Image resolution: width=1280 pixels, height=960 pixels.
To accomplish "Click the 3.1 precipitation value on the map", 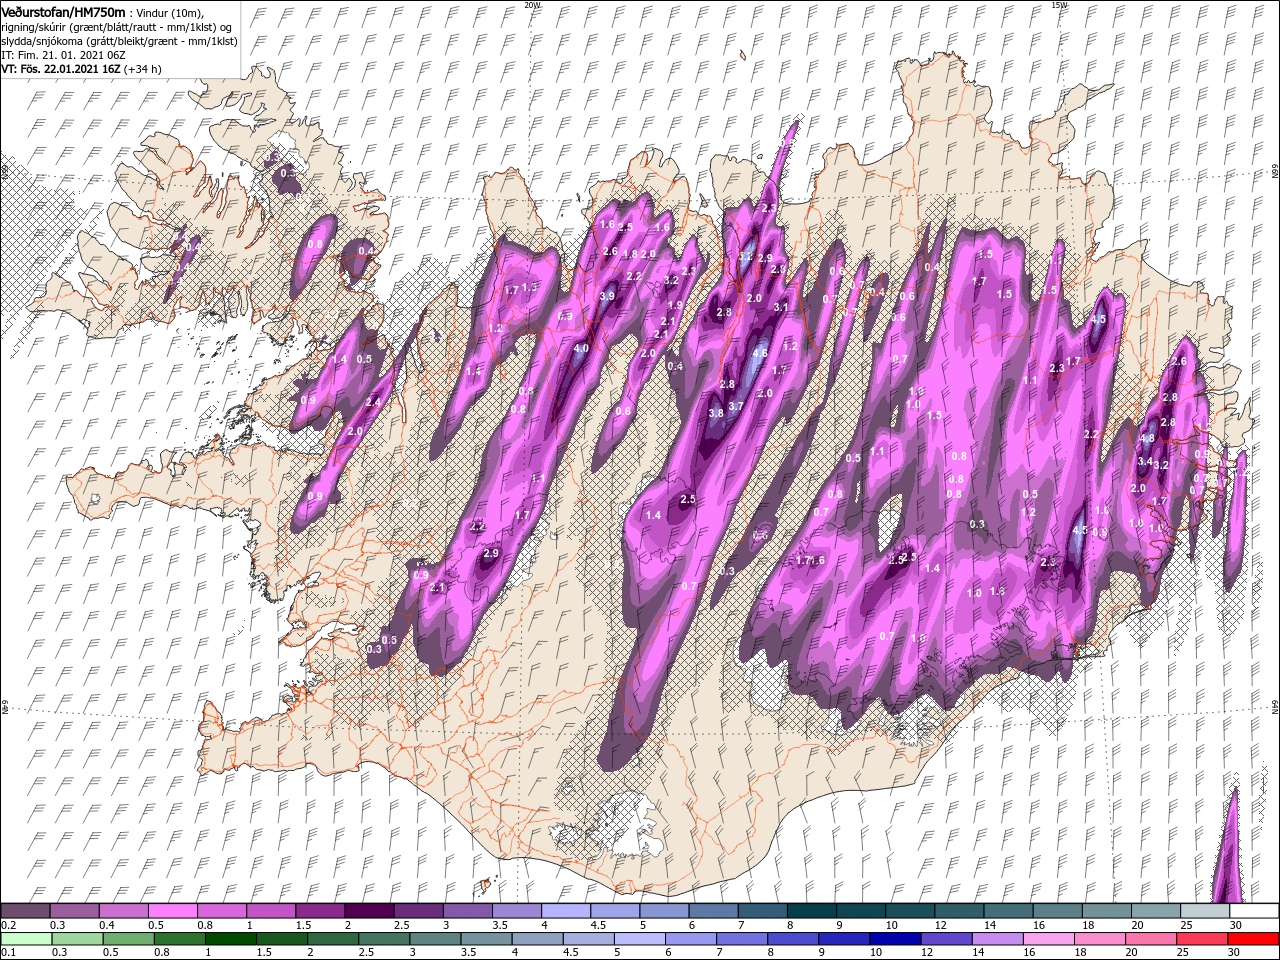I will pyautogui.click(x=782, y=307).
